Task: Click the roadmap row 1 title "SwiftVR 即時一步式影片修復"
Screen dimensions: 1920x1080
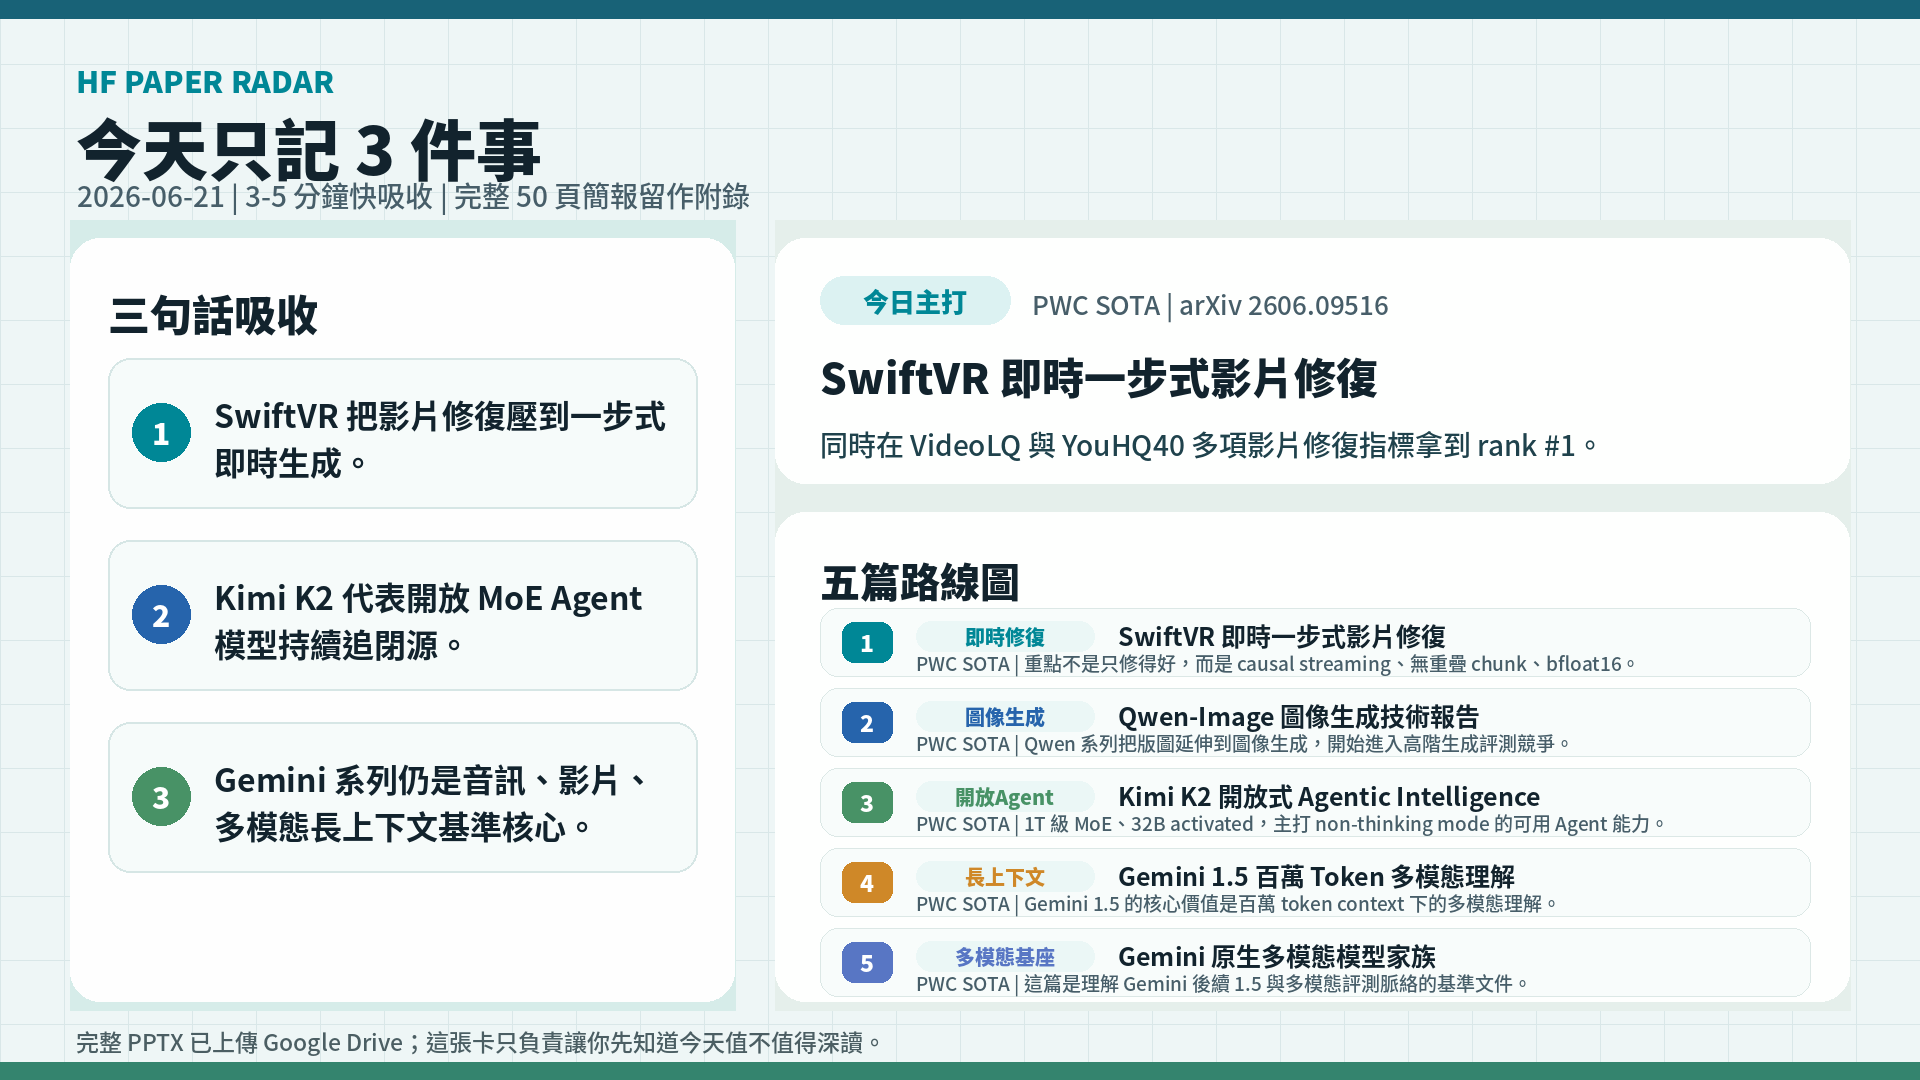Action: pos(1282,637)
